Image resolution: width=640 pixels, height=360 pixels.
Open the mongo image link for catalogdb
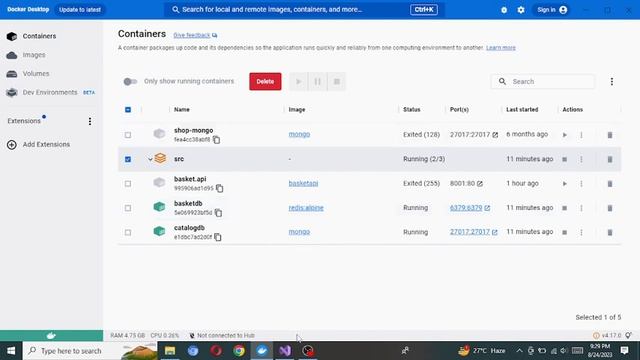coord(299,232)
